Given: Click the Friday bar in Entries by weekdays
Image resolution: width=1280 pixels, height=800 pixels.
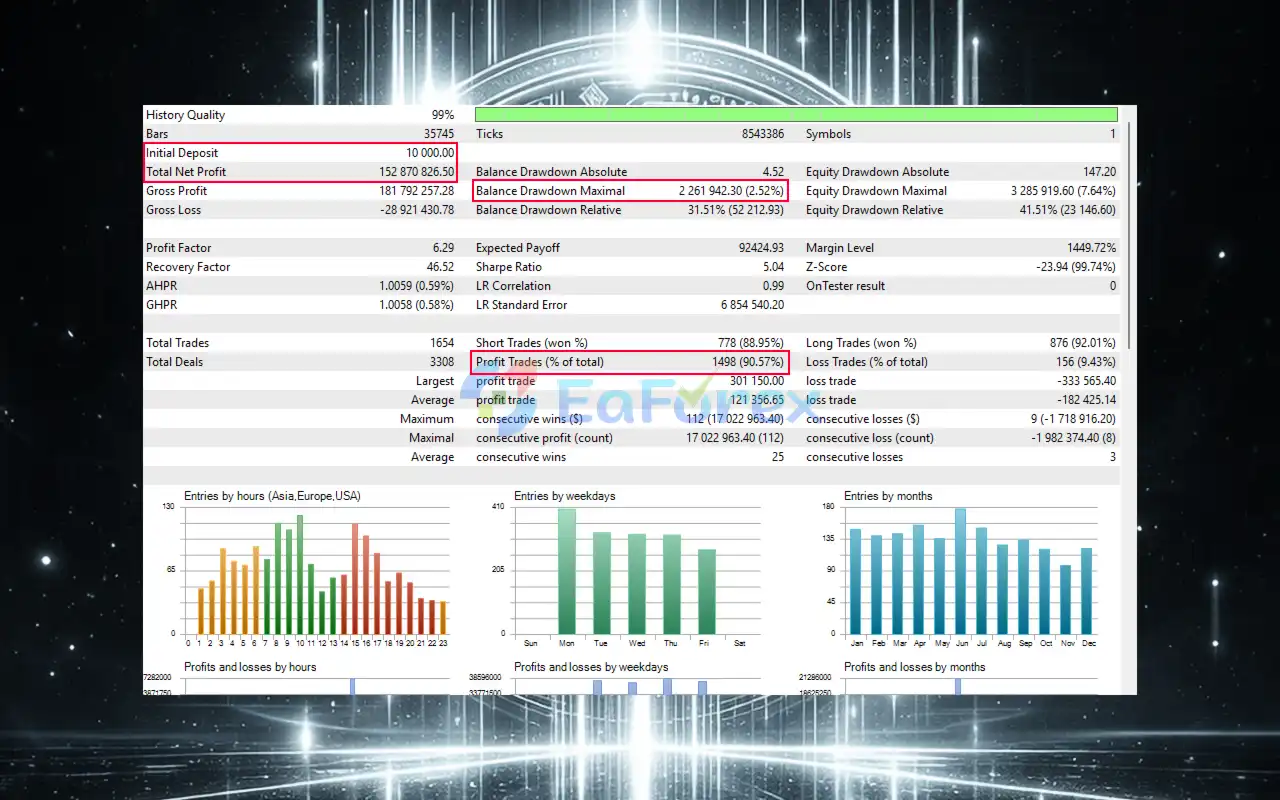Looking at the screenshot, I should [x=707, y=591].
